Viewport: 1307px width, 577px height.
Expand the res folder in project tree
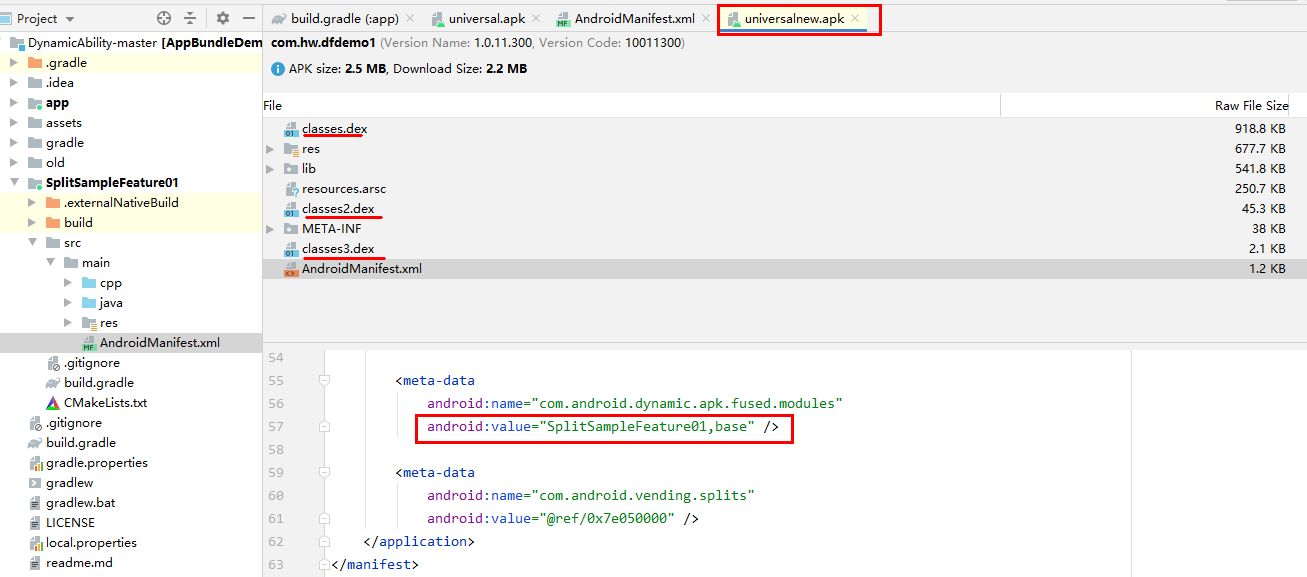(68, 322)
